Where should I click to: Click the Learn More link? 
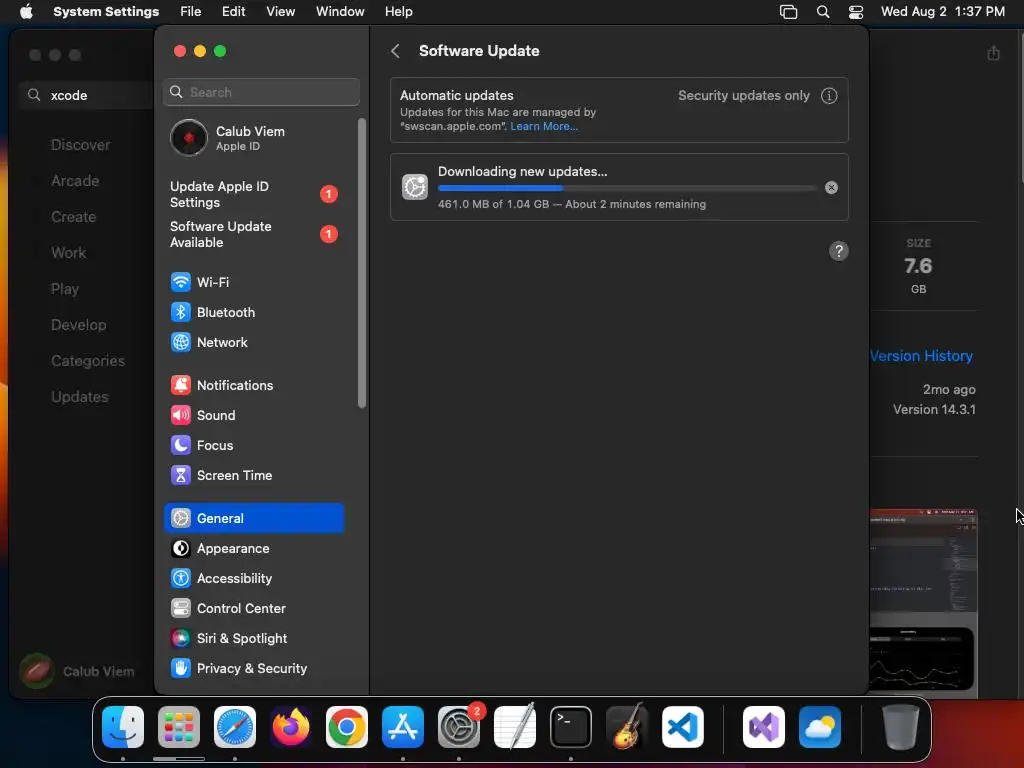click(544, 126)
